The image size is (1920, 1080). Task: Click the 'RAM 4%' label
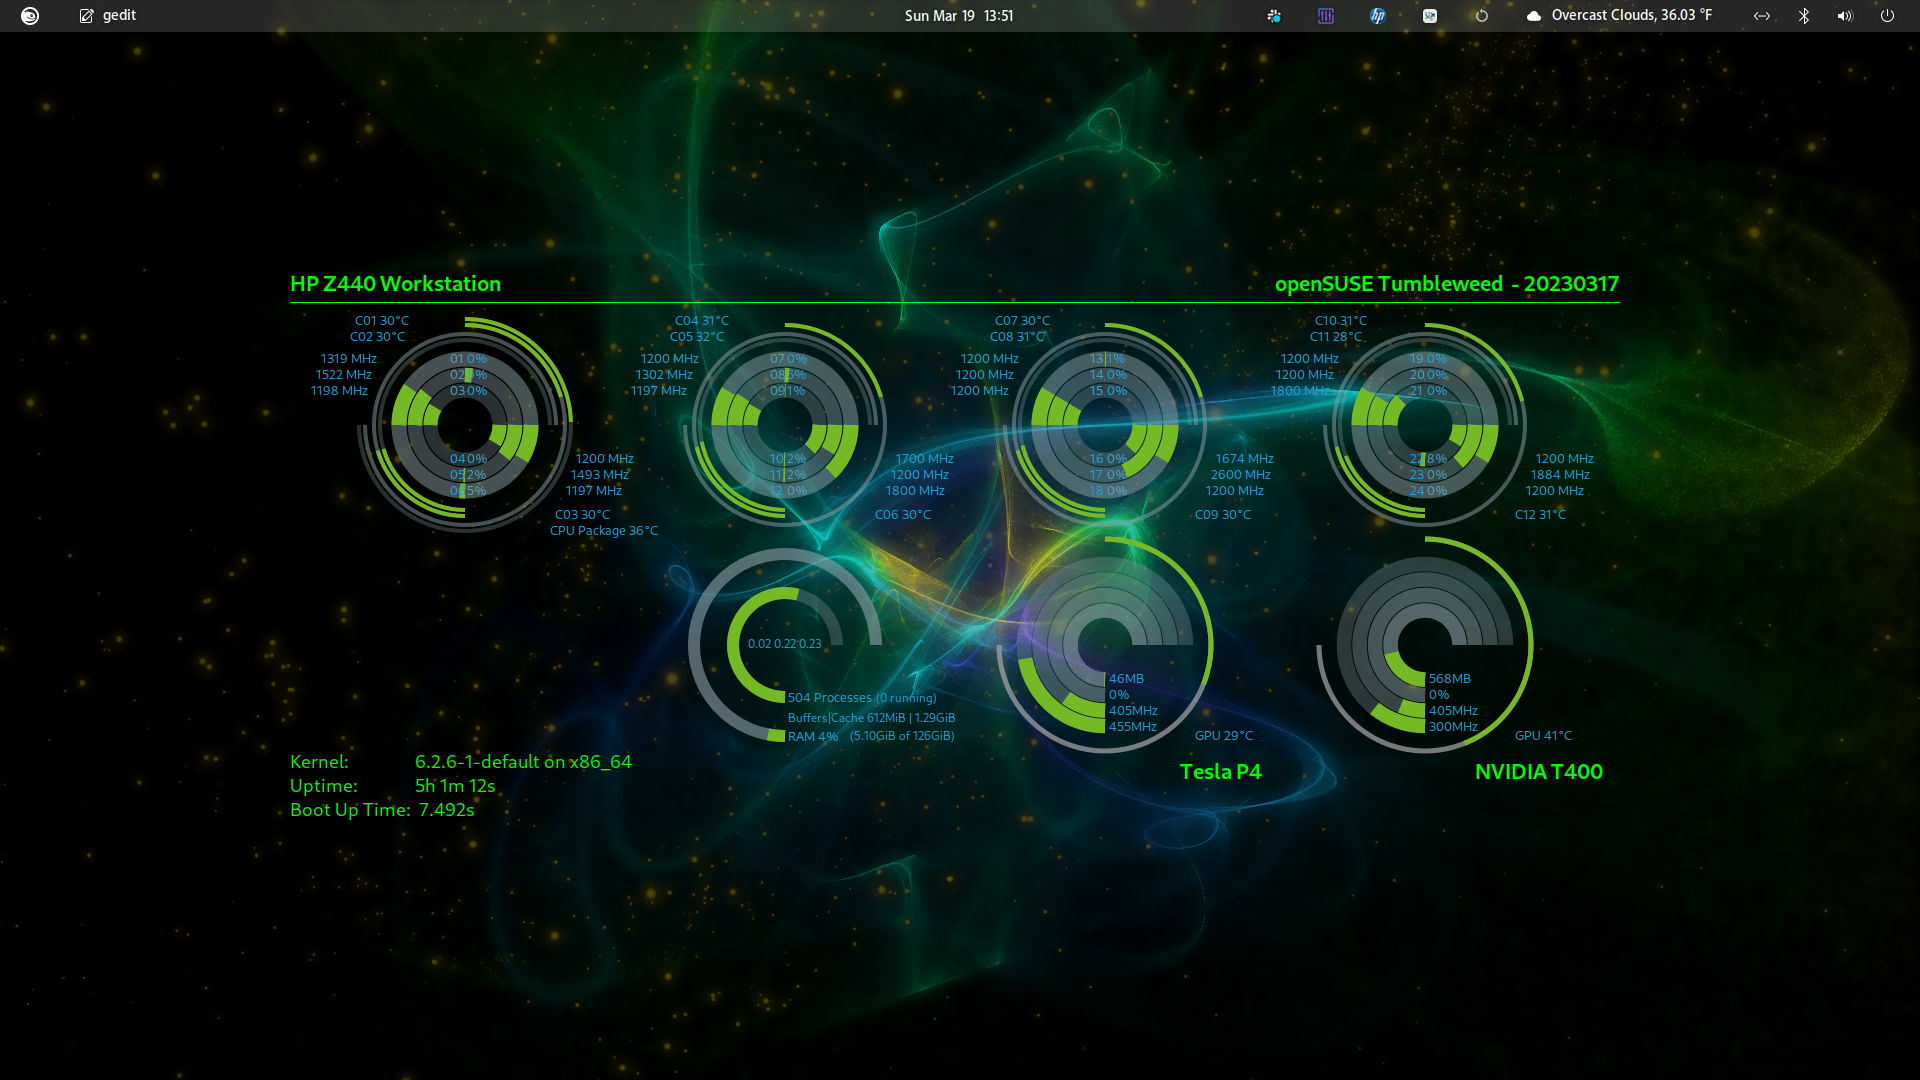[x=813, y=737]
